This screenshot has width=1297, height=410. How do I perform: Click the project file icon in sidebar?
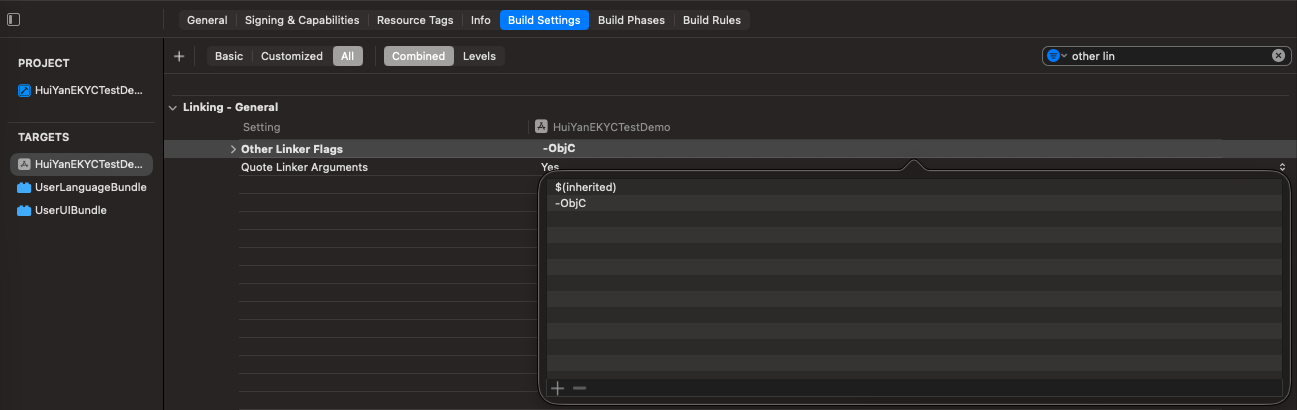(24, 90)
